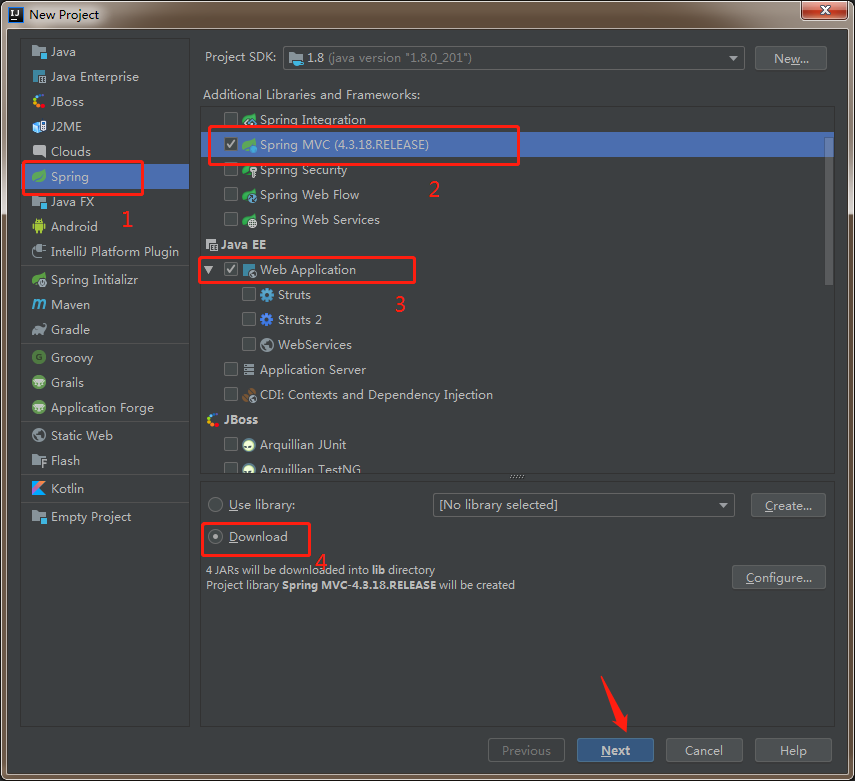
Task: Click the Flash project icon
Action: (39, 460)
